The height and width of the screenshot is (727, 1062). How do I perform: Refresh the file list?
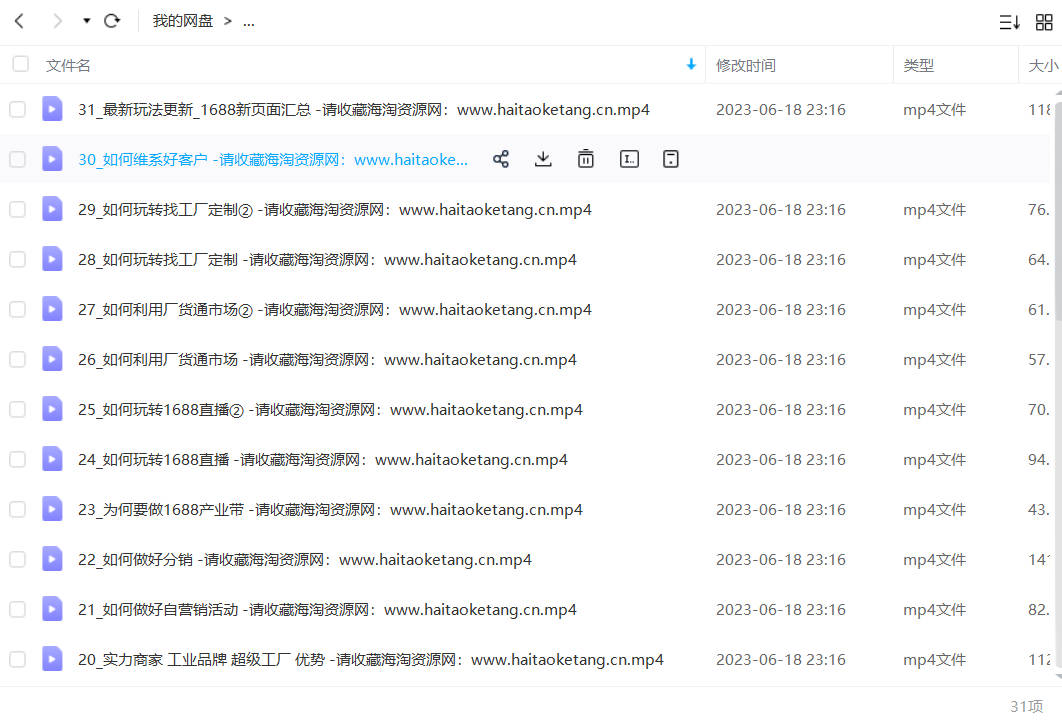pyautogui.click(x=112, y=21)
